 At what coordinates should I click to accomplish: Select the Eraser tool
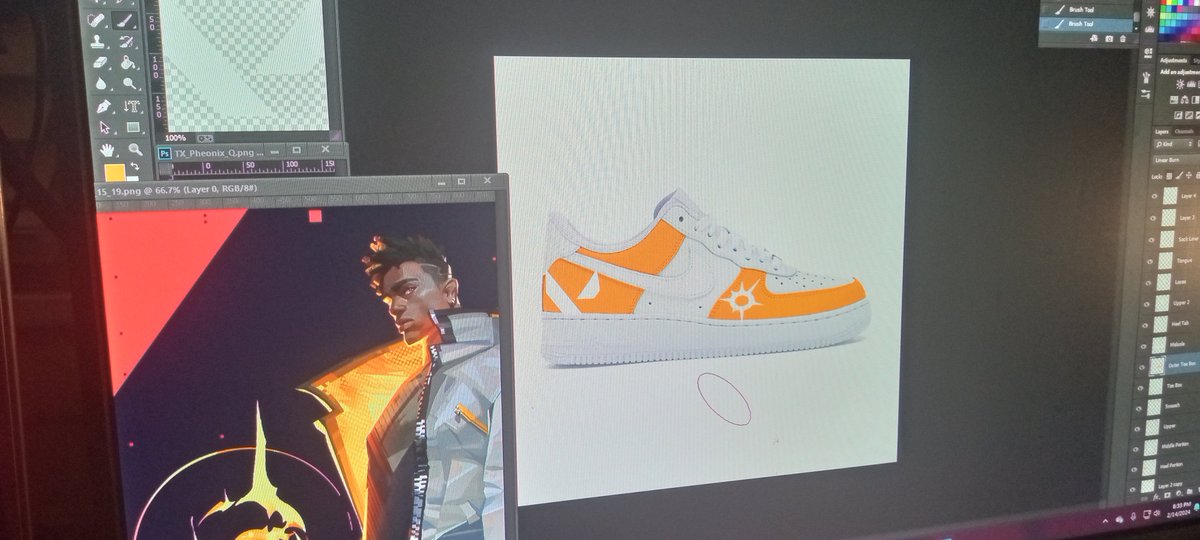[x=99, y=62]
